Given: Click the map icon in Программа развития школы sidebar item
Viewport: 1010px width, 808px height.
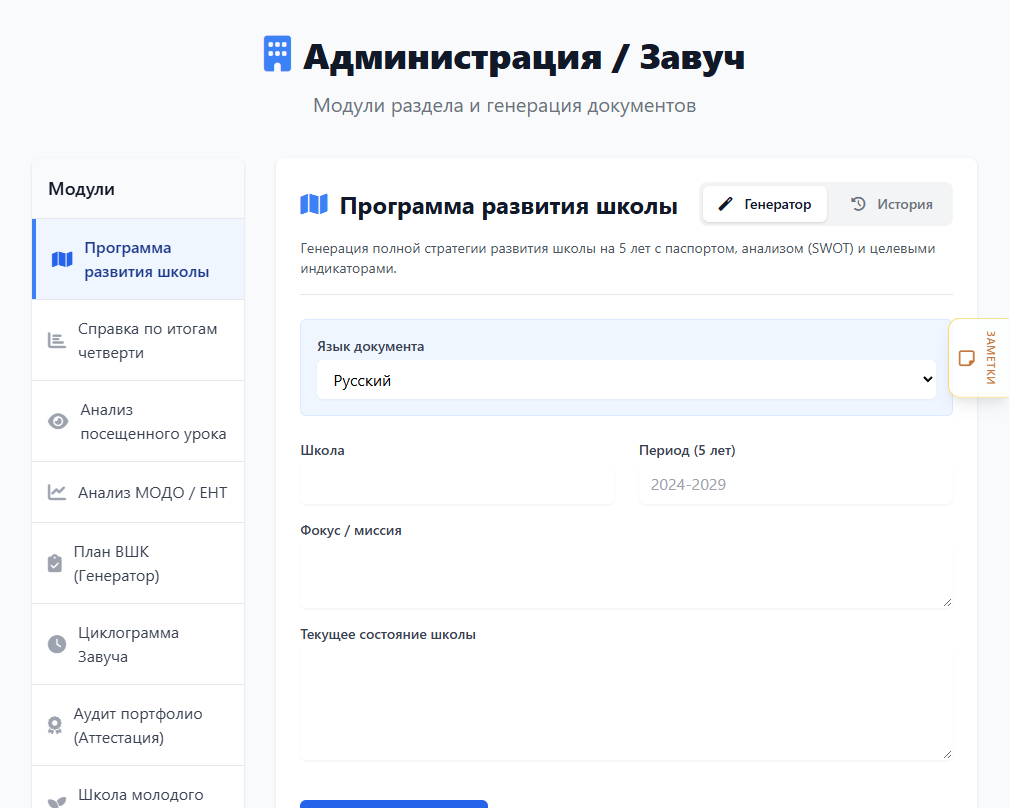Looking at the screenshot, I should point(62,260).
